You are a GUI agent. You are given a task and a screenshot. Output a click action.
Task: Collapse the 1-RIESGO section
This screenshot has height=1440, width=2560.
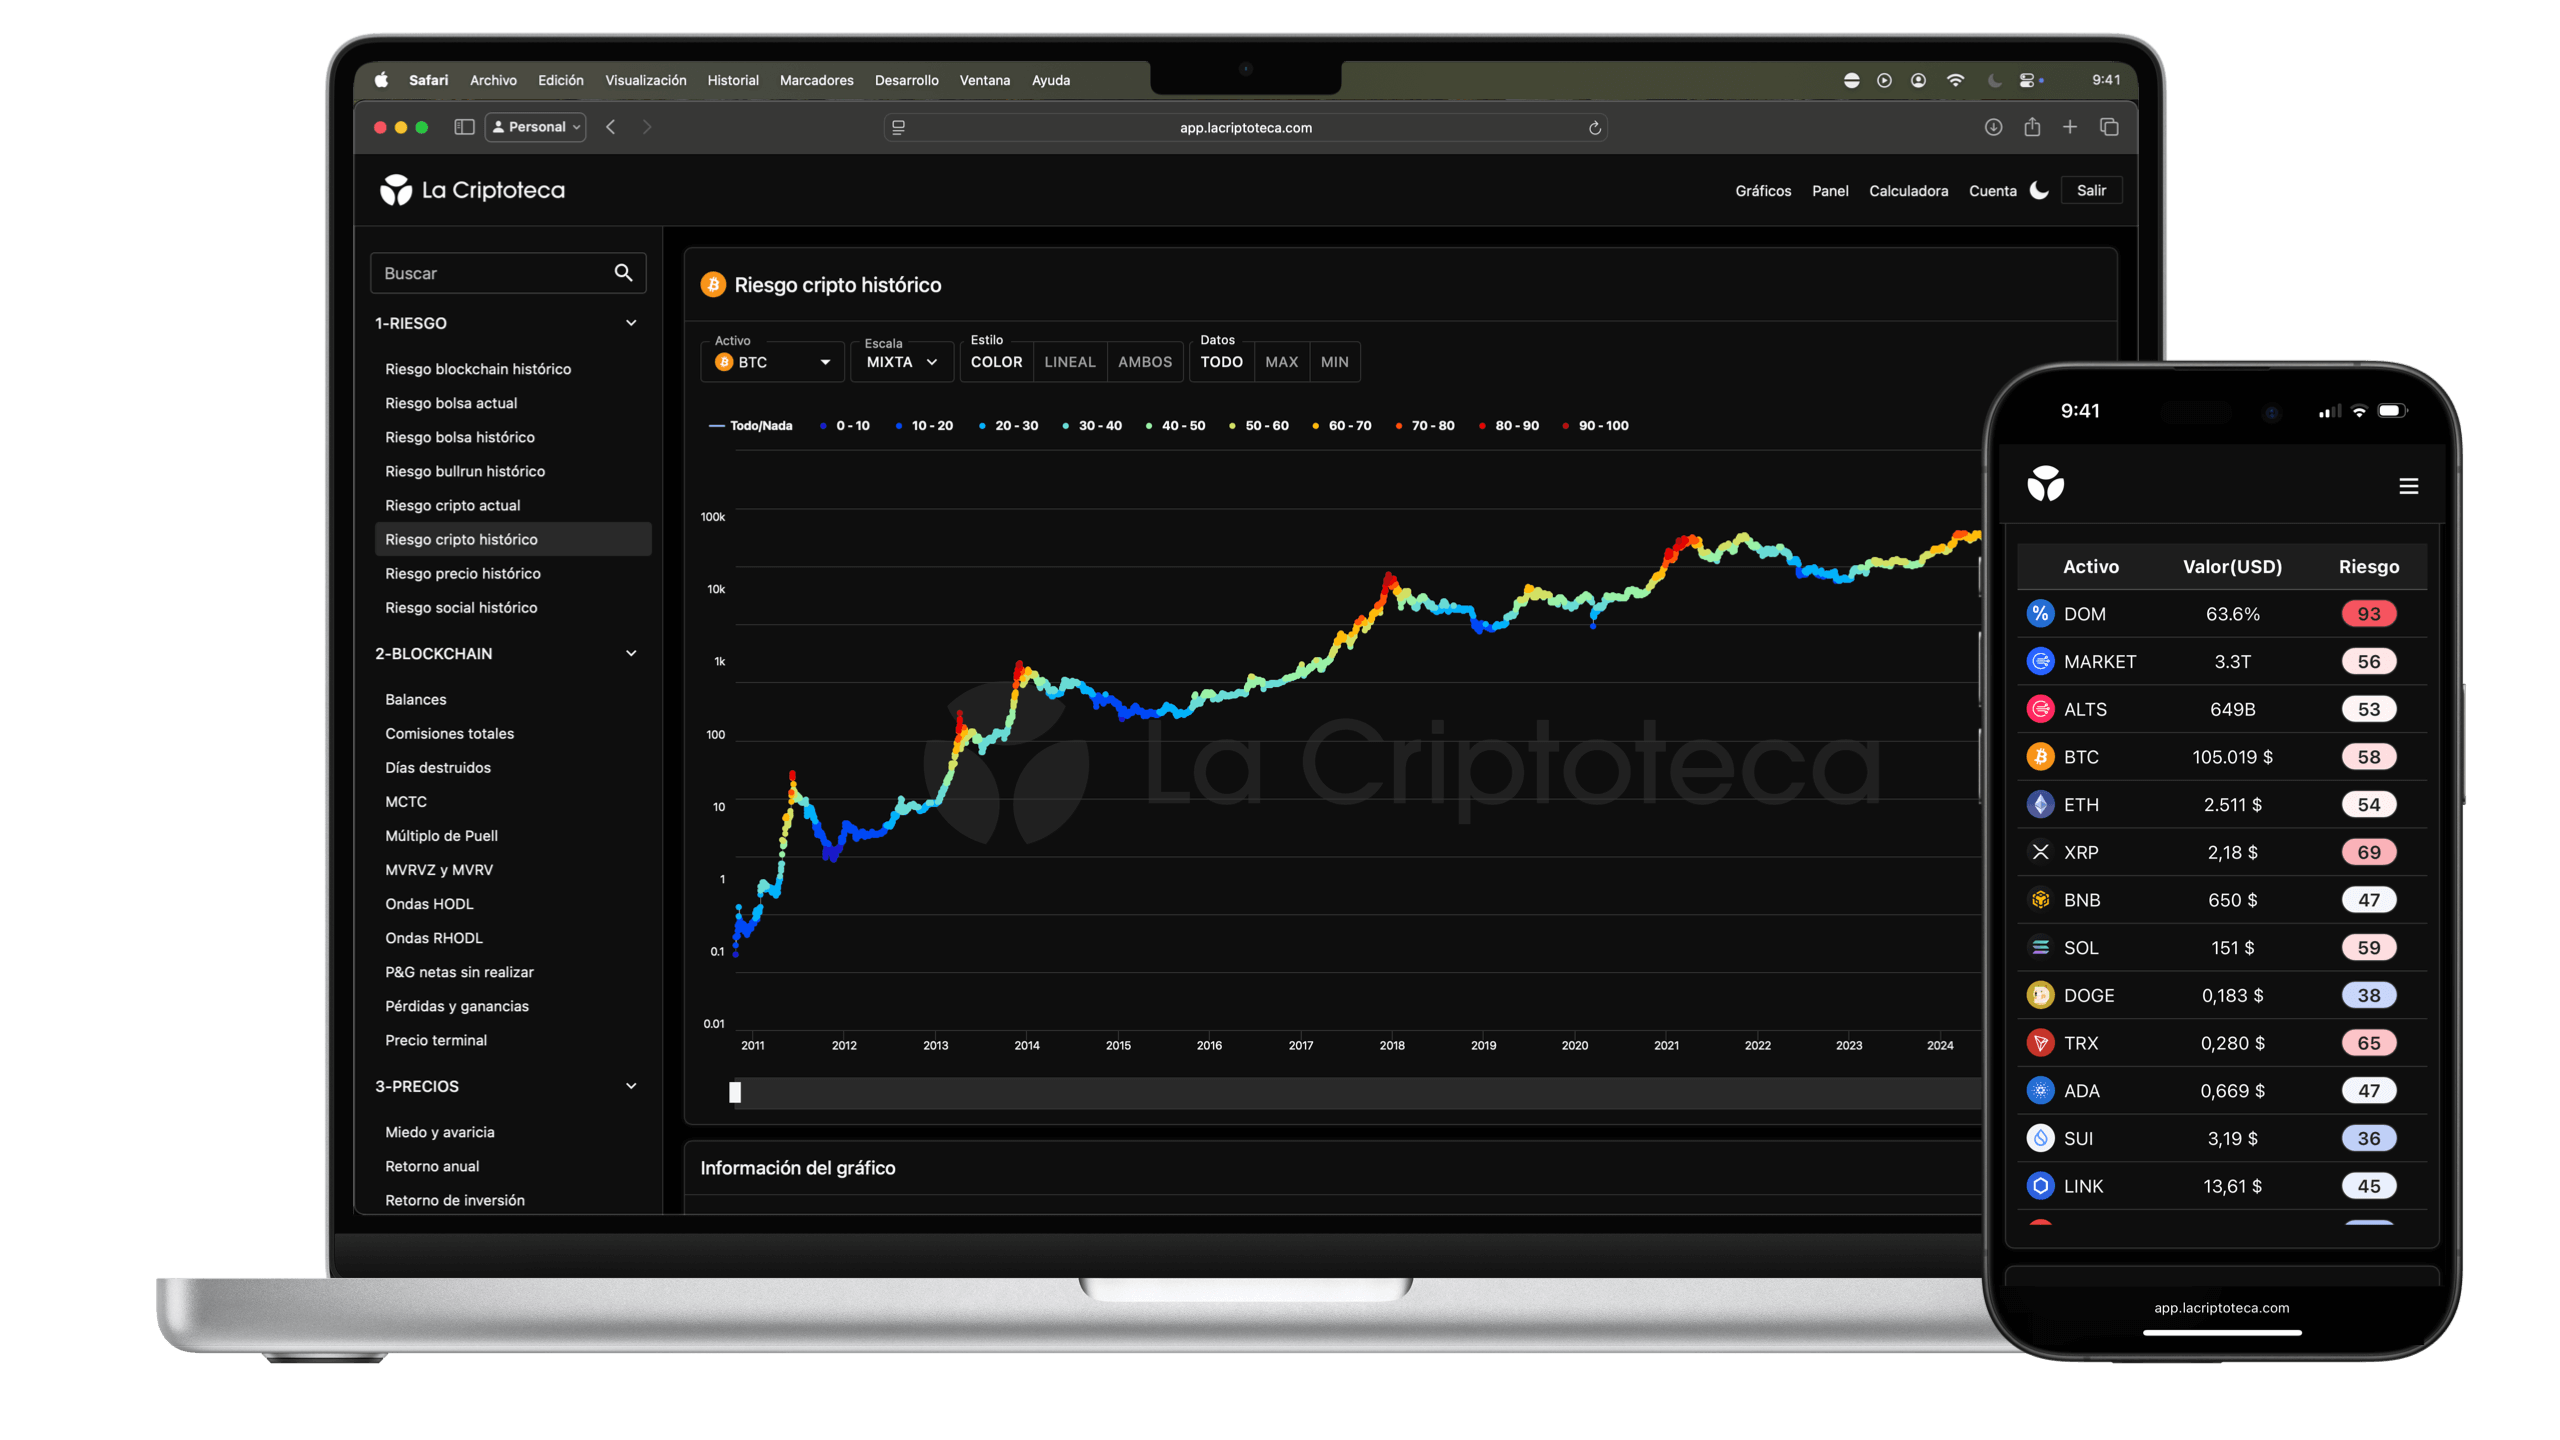pos(631,323)
